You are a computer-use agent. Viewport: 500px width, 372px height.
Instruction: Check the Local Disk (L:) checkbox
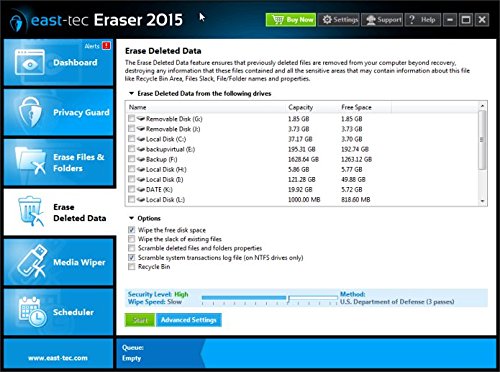(131, 199)
